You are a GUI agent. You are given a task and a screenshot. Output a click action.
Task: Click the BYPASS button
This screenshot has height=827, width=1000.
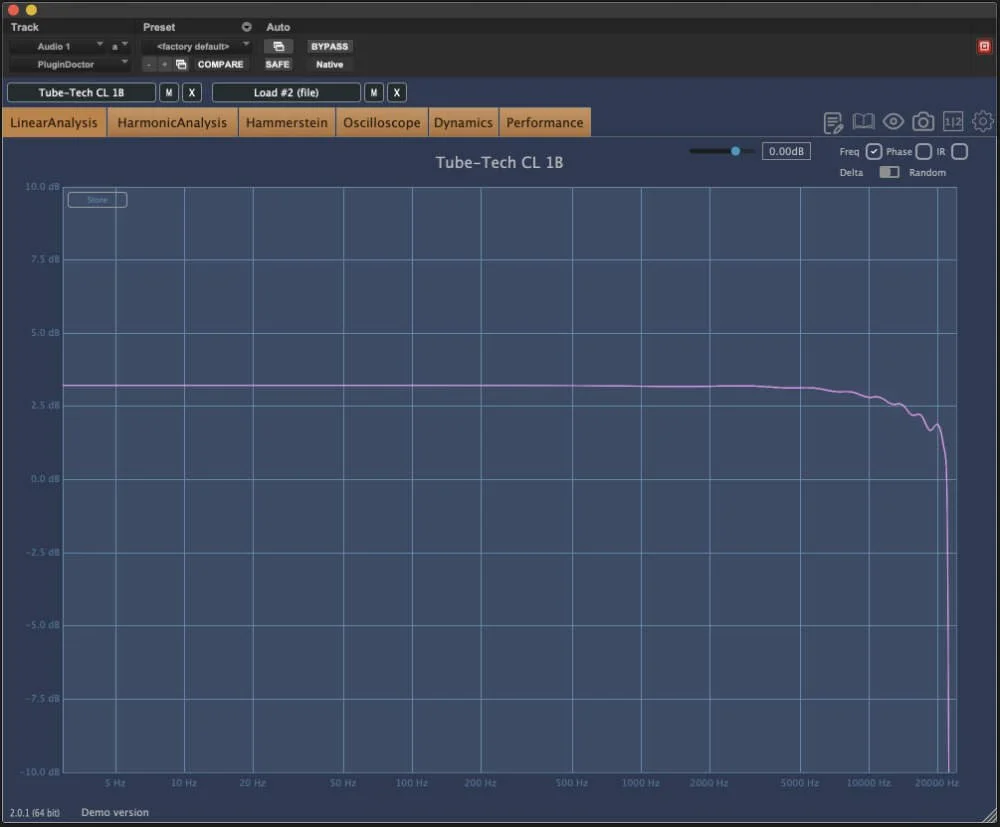tap(329, 46)
